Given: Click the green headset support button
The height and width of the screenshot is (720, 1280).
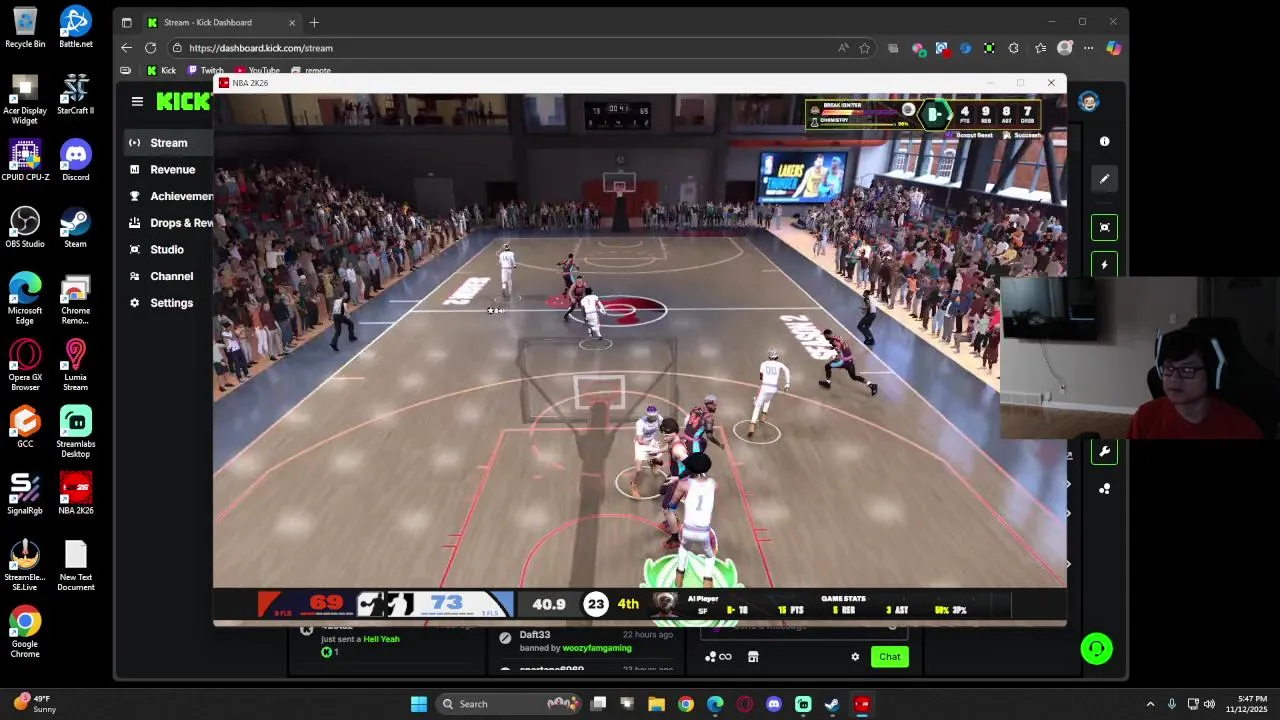Looking at the screenshot, I should (x=1096, y=649).
